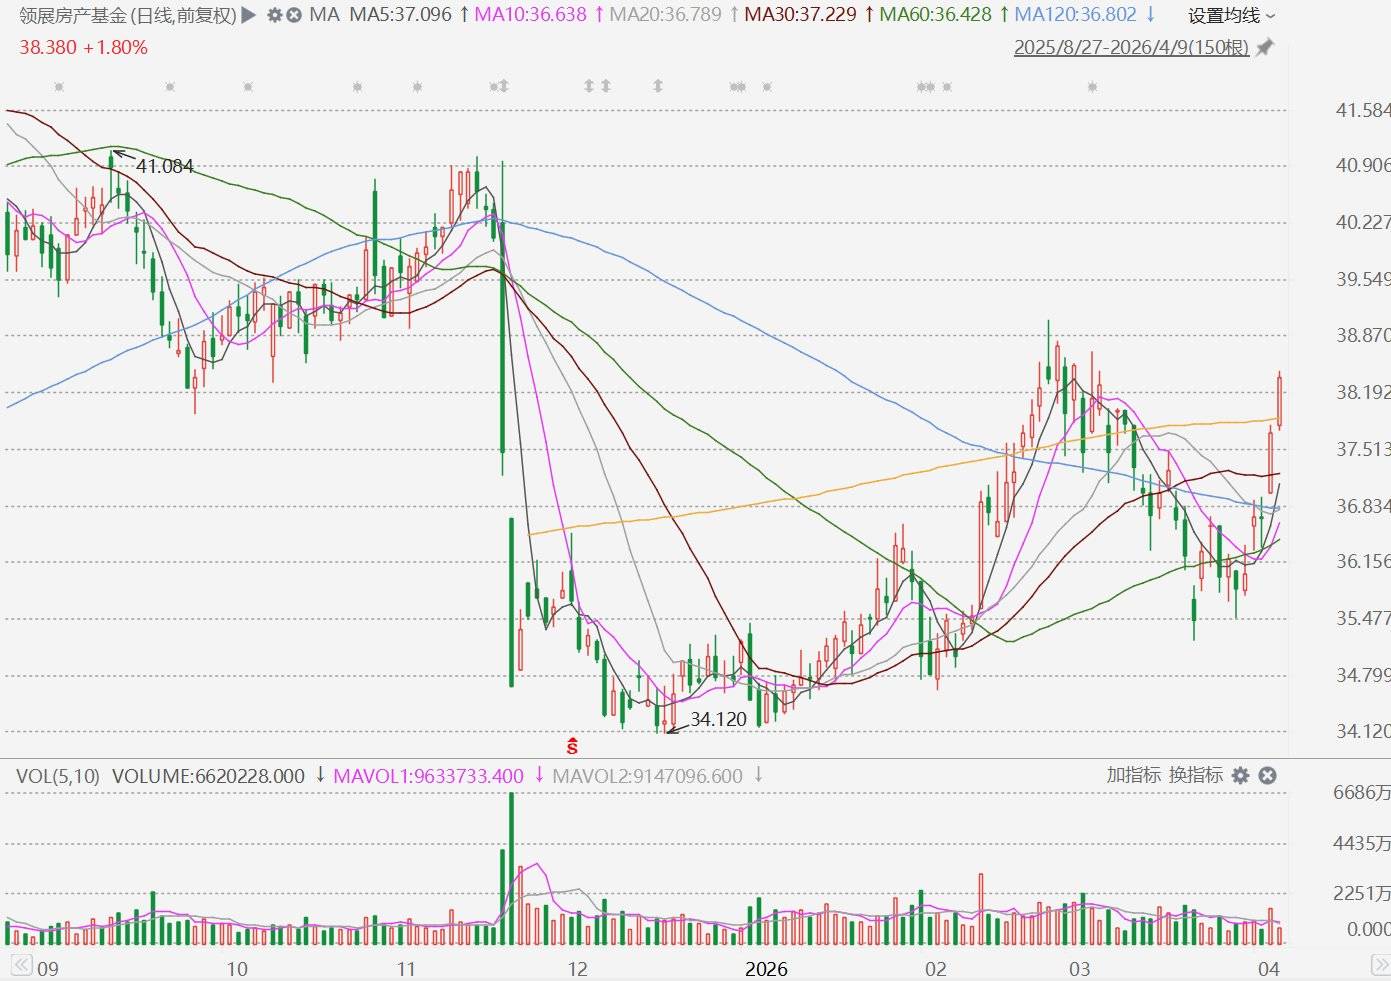Click the 2026 year marker on time axis

[x=766, y=968]
